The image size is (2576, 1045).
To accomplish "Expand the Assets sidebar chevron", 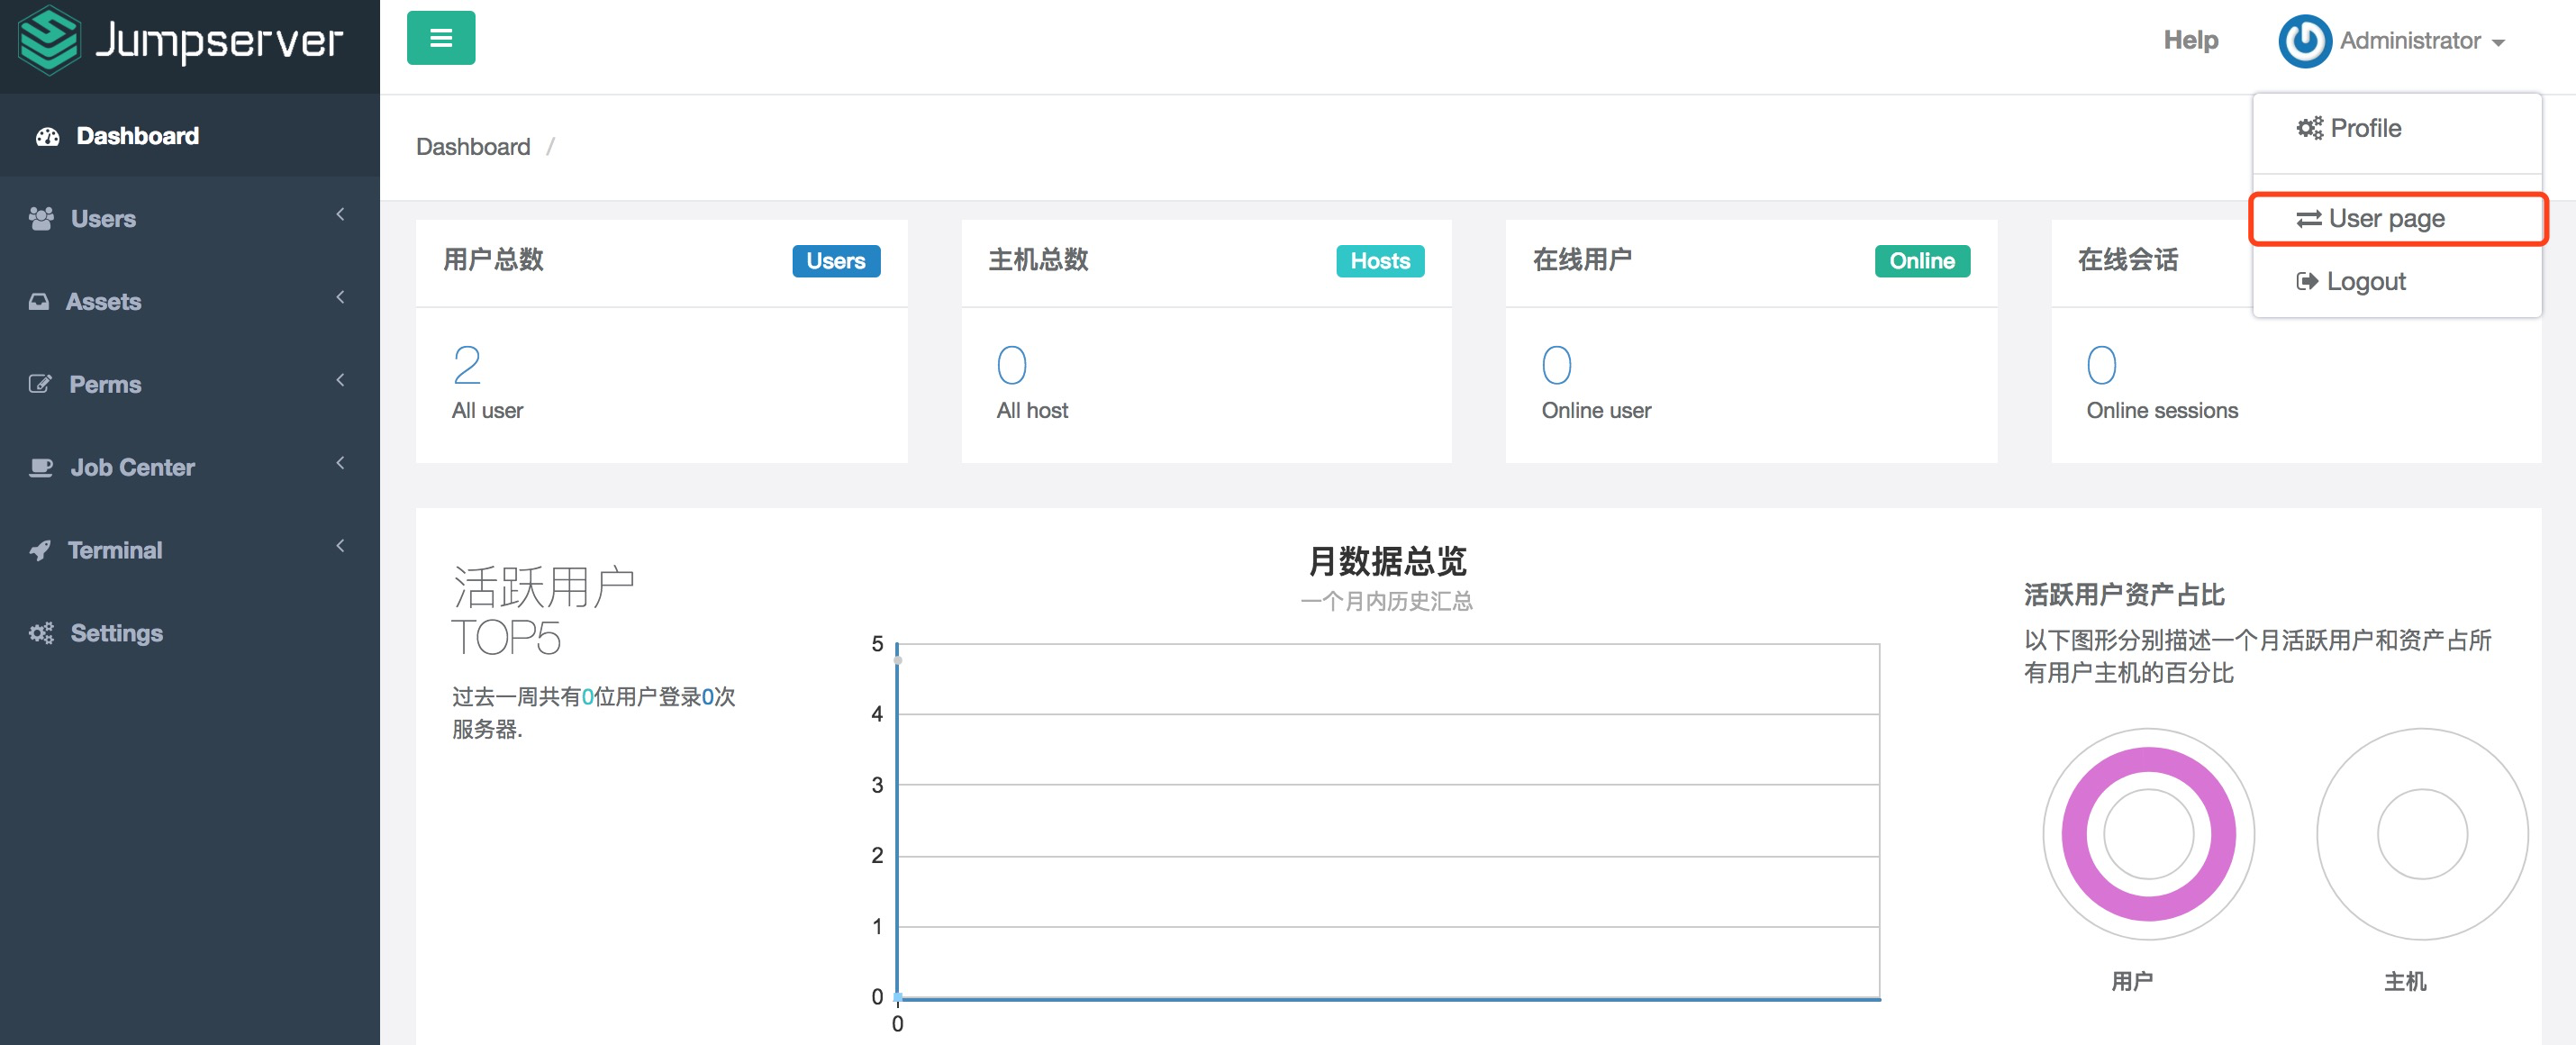I will (x=340, y=297).
